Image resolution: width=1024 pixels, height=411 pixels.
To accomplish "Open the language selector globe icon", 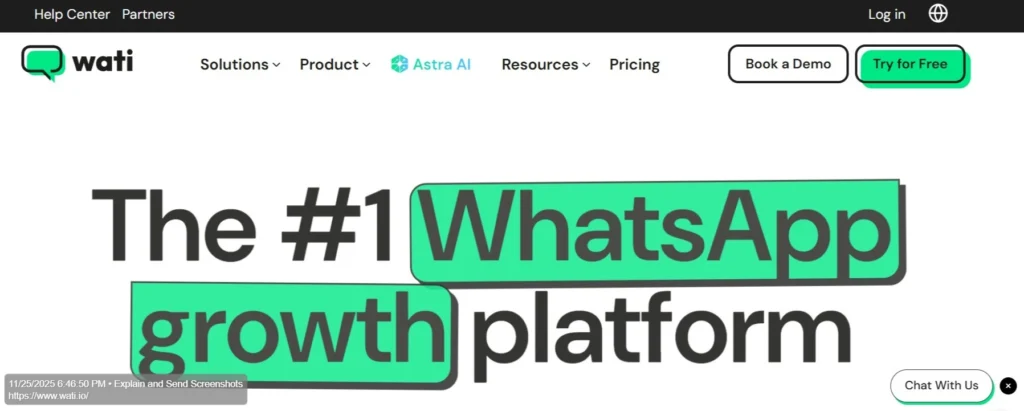I will [938, 14].
